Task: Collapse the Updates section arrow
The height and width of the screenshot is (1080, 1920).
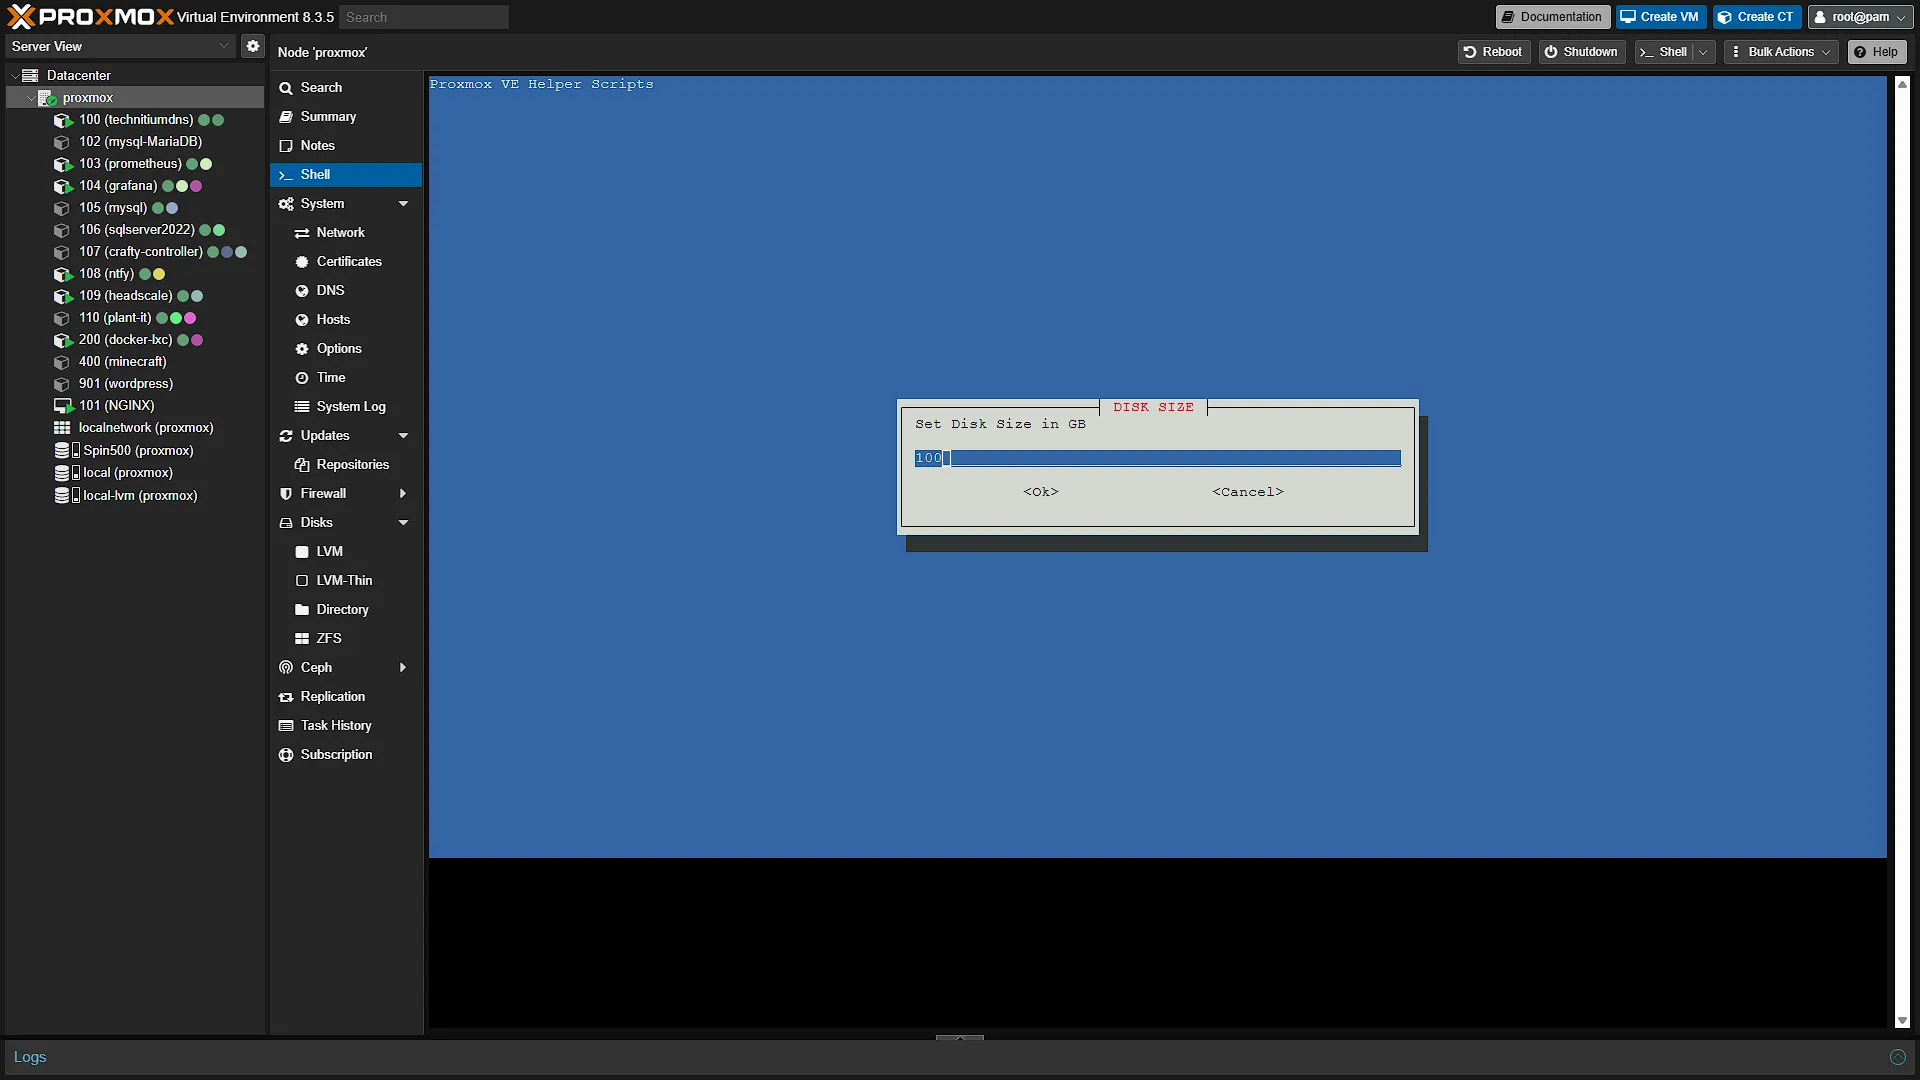Action: pyautogui.click(x=404, y=436)
